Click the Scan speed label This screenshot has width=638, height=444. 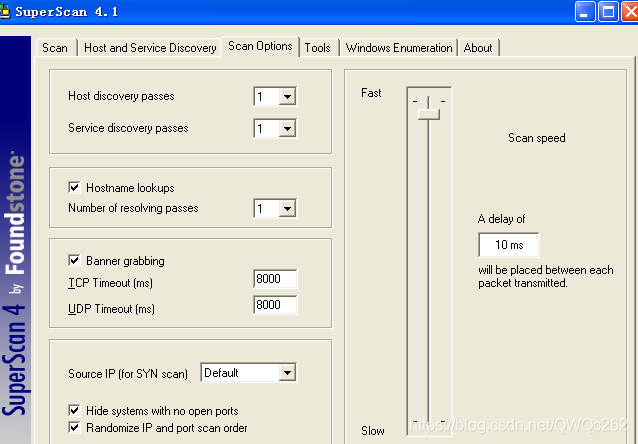[x=537, y=138]
